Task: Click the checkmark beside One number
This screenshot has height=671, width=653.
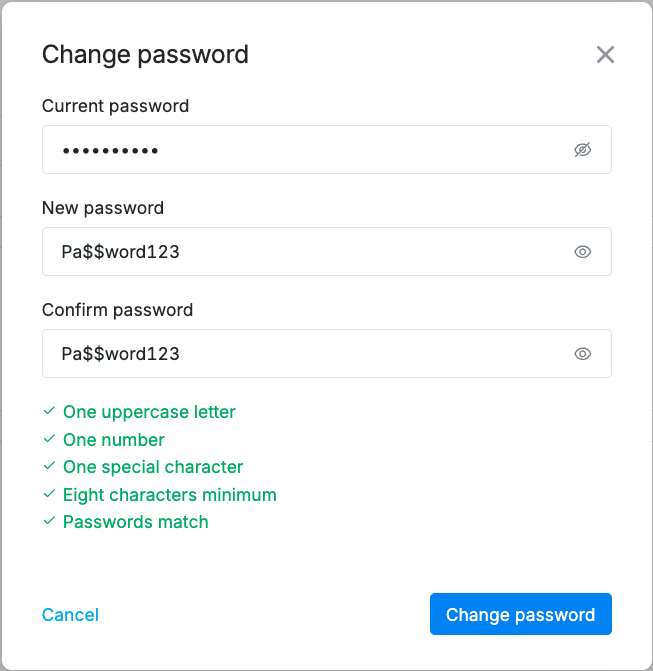Action: tap(49, 439)
